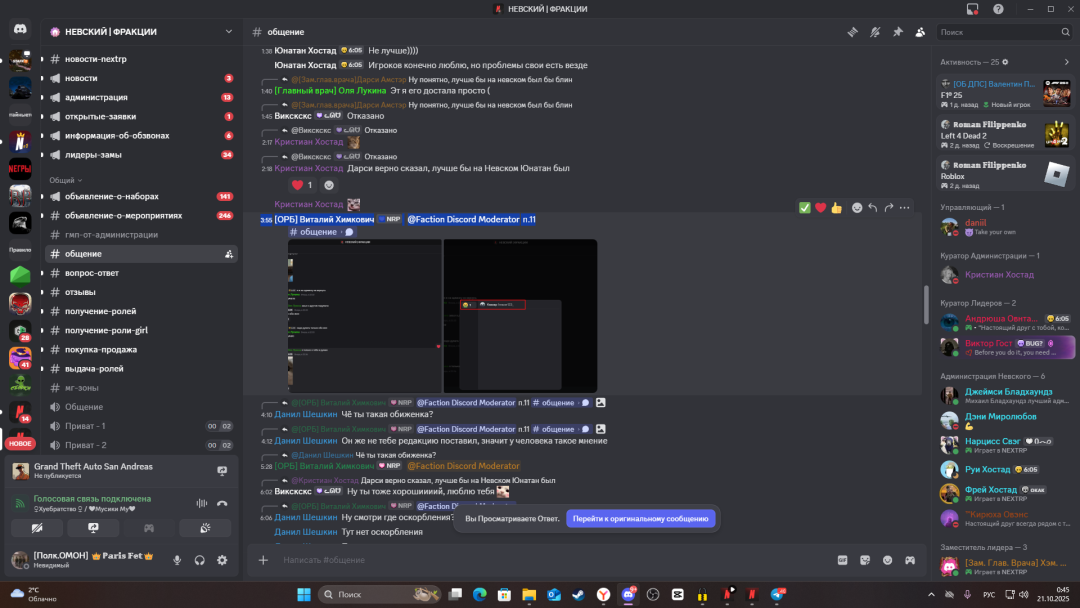
Task: Open the вопрос-ответ channel
Action: click(x=93, y=273)
